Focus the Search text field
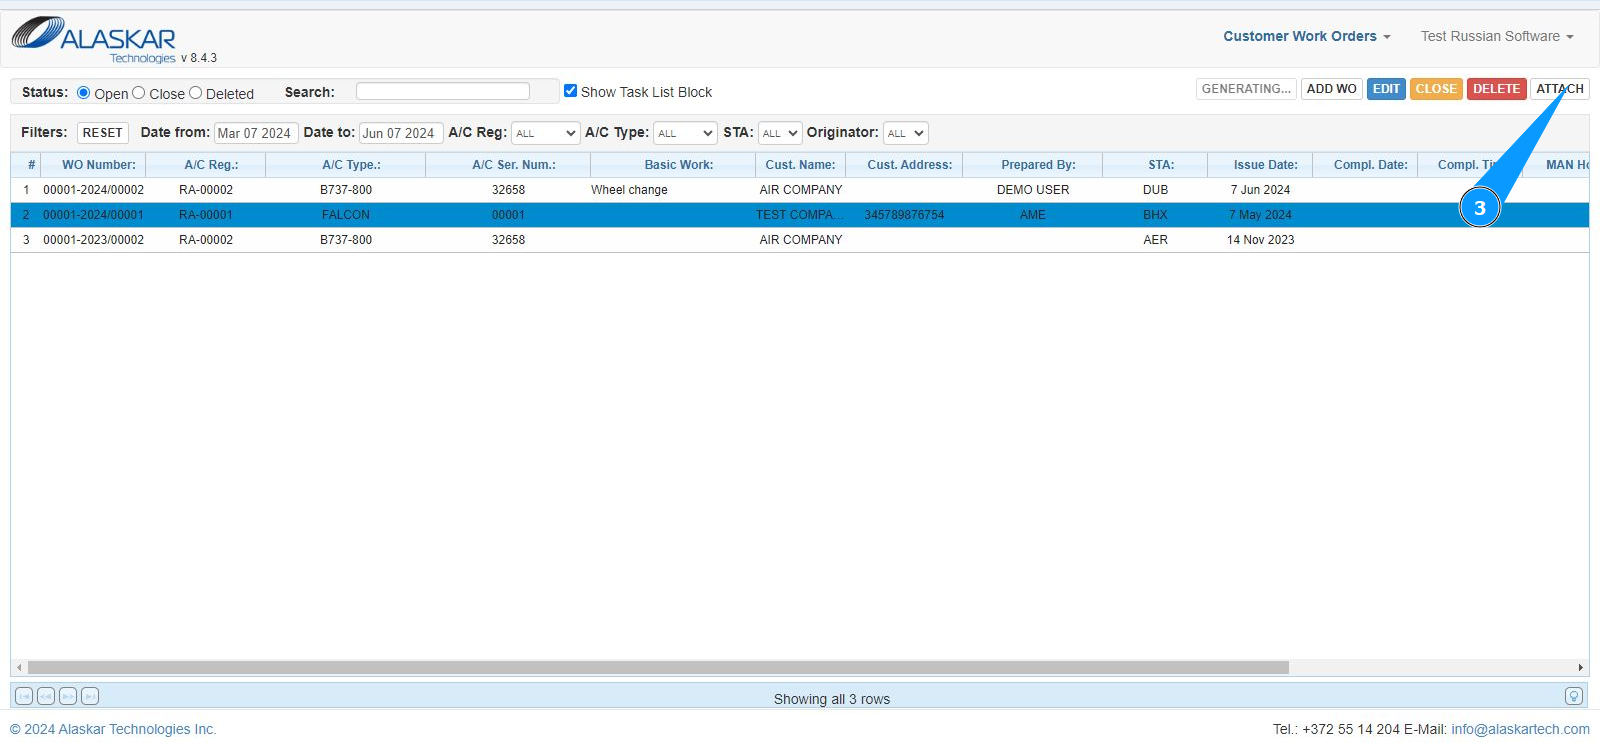This screenshot has height=743, width=1600. 443,91
